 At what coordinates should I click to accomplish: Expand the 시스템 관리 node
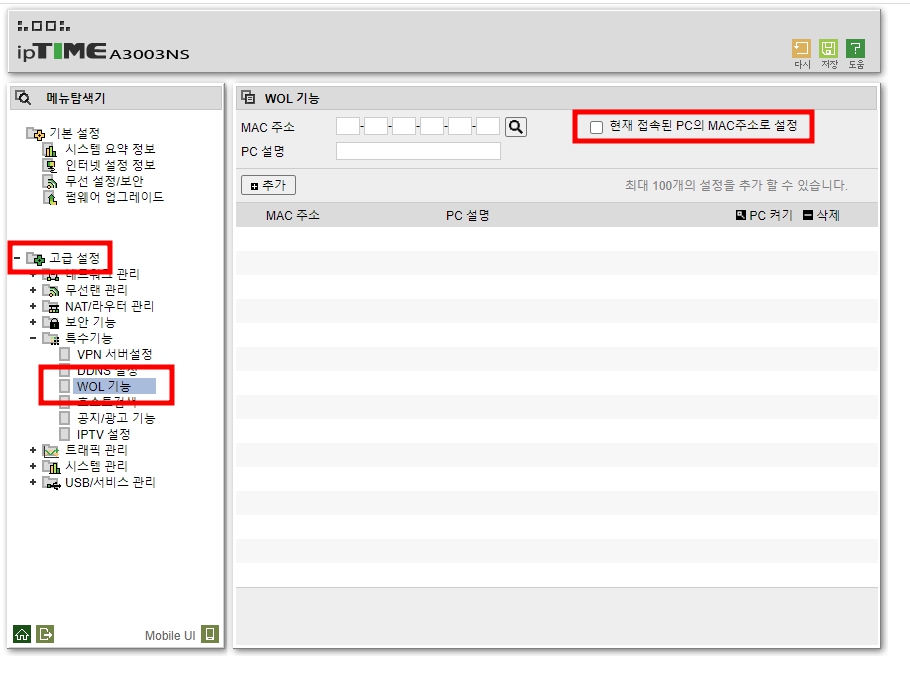(x=33, y=466)
